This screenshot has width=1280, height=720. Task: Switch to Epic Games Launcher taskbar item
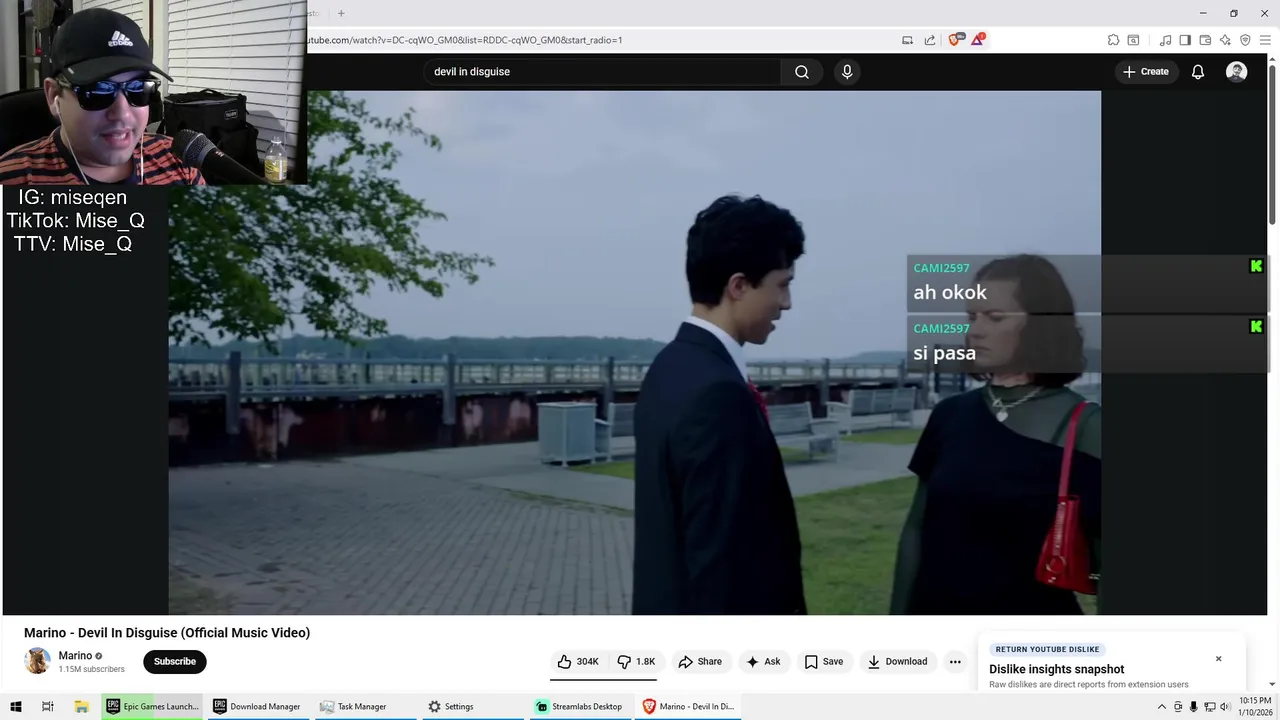click(152, 707)
